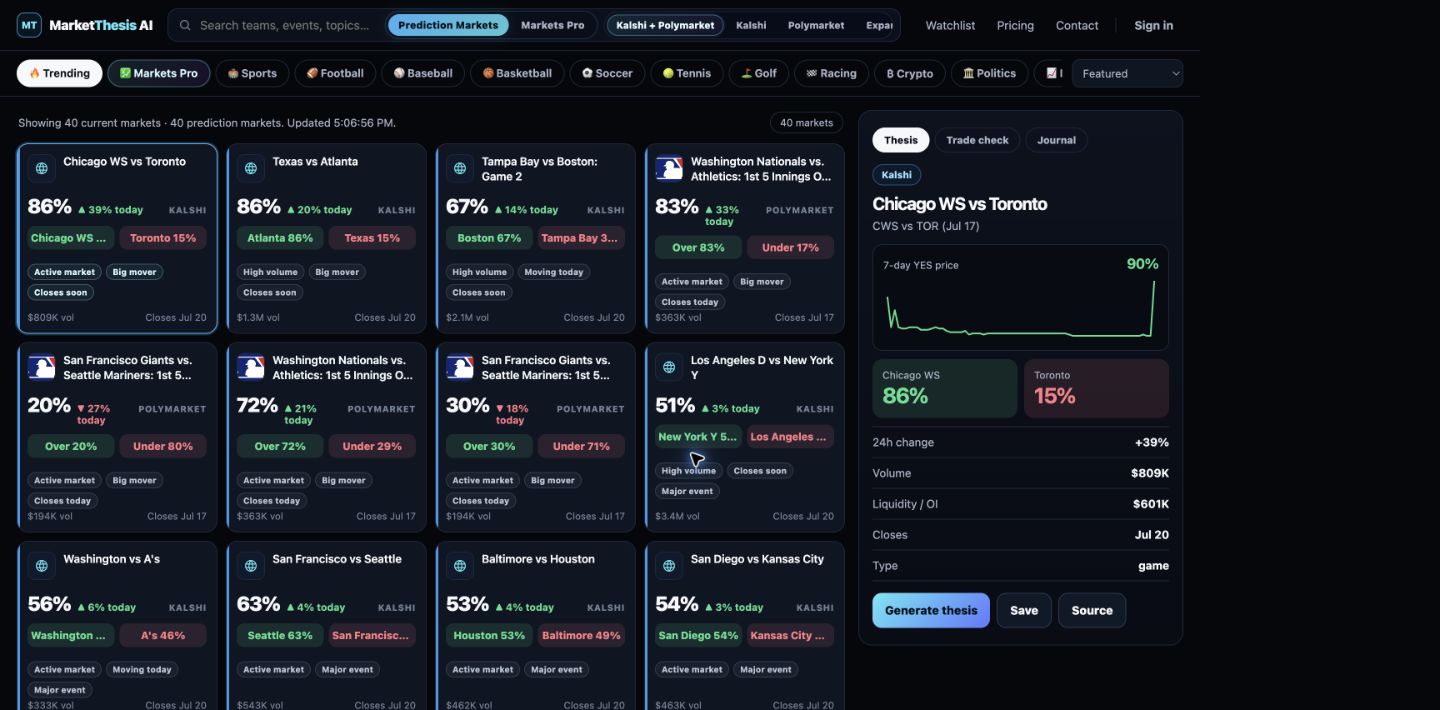Image resolution: width=1440 pixels, height=710 pixels.
Task: Pick Atlanta 86% outcome
Action: (x=280, y=238)
